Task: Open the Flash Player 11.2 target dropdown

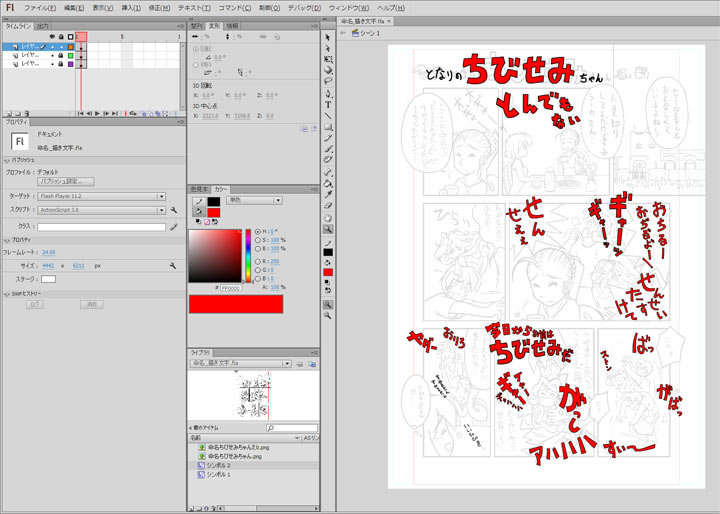Action: [101, 197]
